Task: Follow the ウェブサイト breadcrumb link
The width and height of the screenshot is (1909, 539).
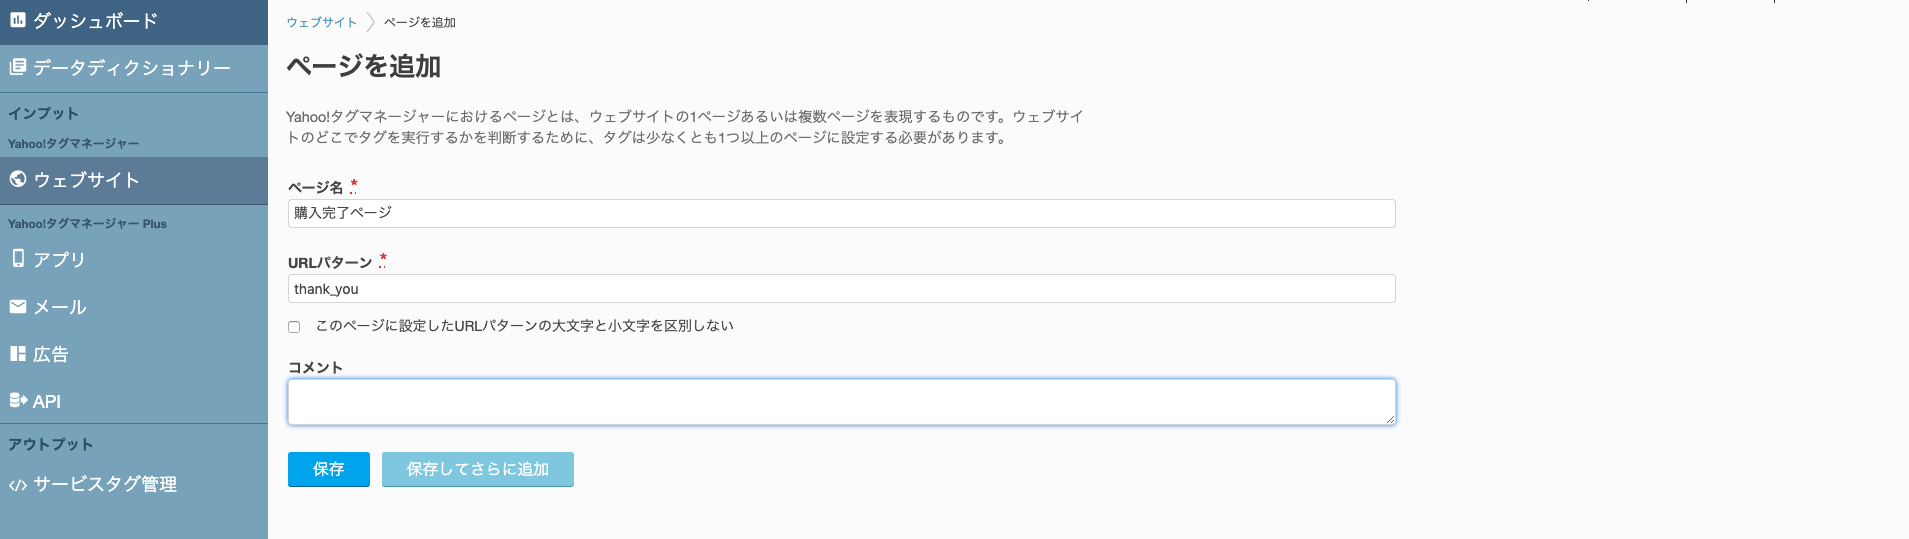Action: (x=321, y=22)
